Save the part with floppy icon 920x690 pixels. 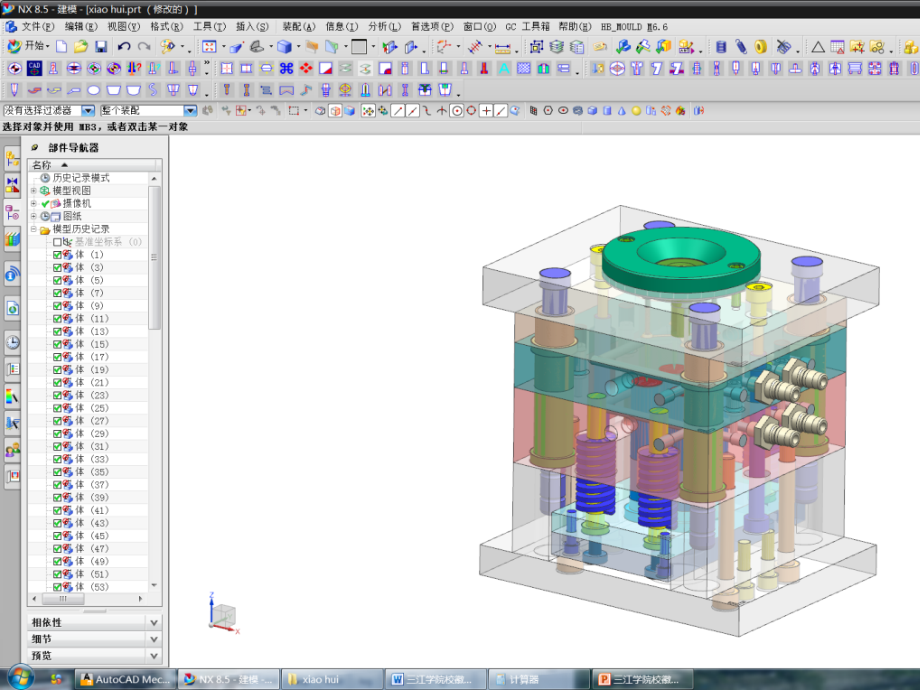(101, 46)
